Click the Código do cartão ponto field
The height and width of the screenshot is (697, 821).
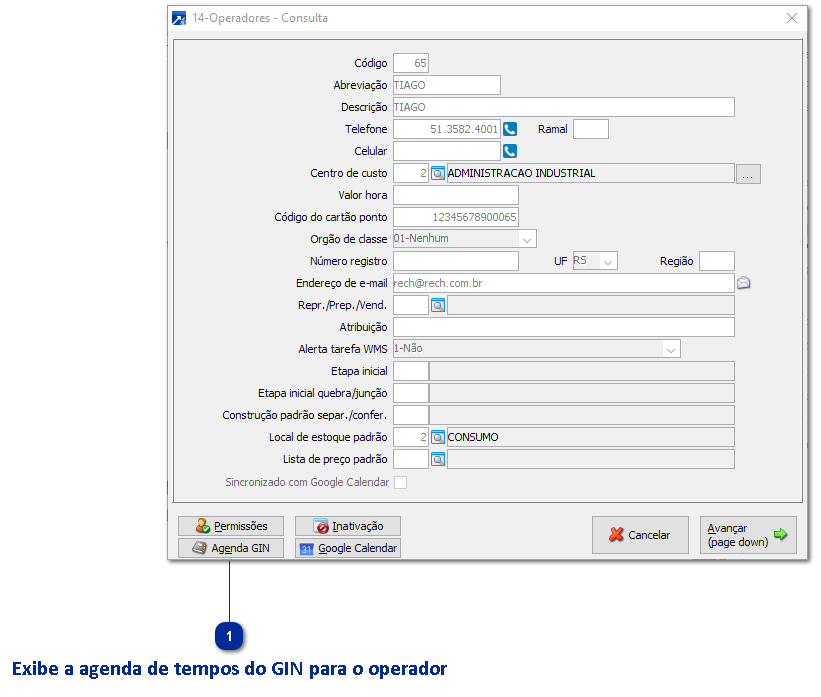coord(456,217)
